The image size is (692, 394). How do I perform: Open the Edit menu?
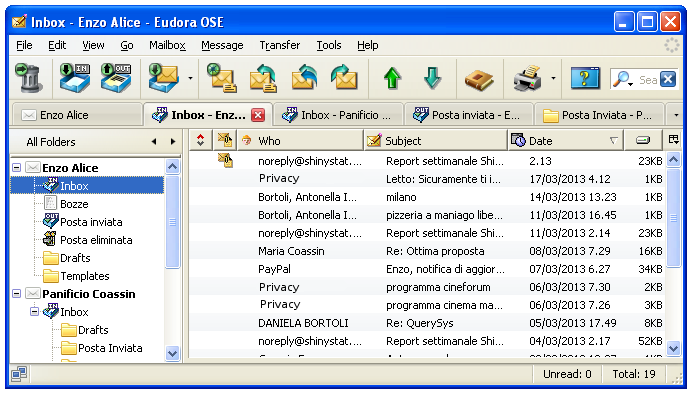[57, 45]
